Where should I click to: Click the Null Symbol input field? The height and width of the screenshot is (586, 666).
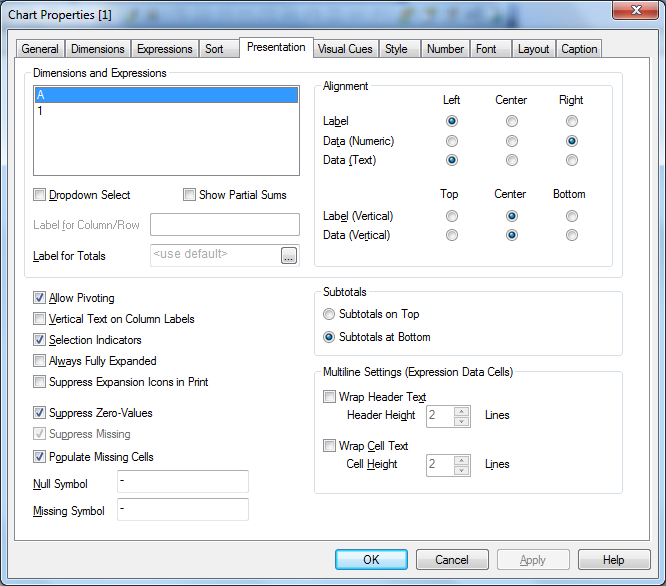pyautogui.click(x=183, y=482)
